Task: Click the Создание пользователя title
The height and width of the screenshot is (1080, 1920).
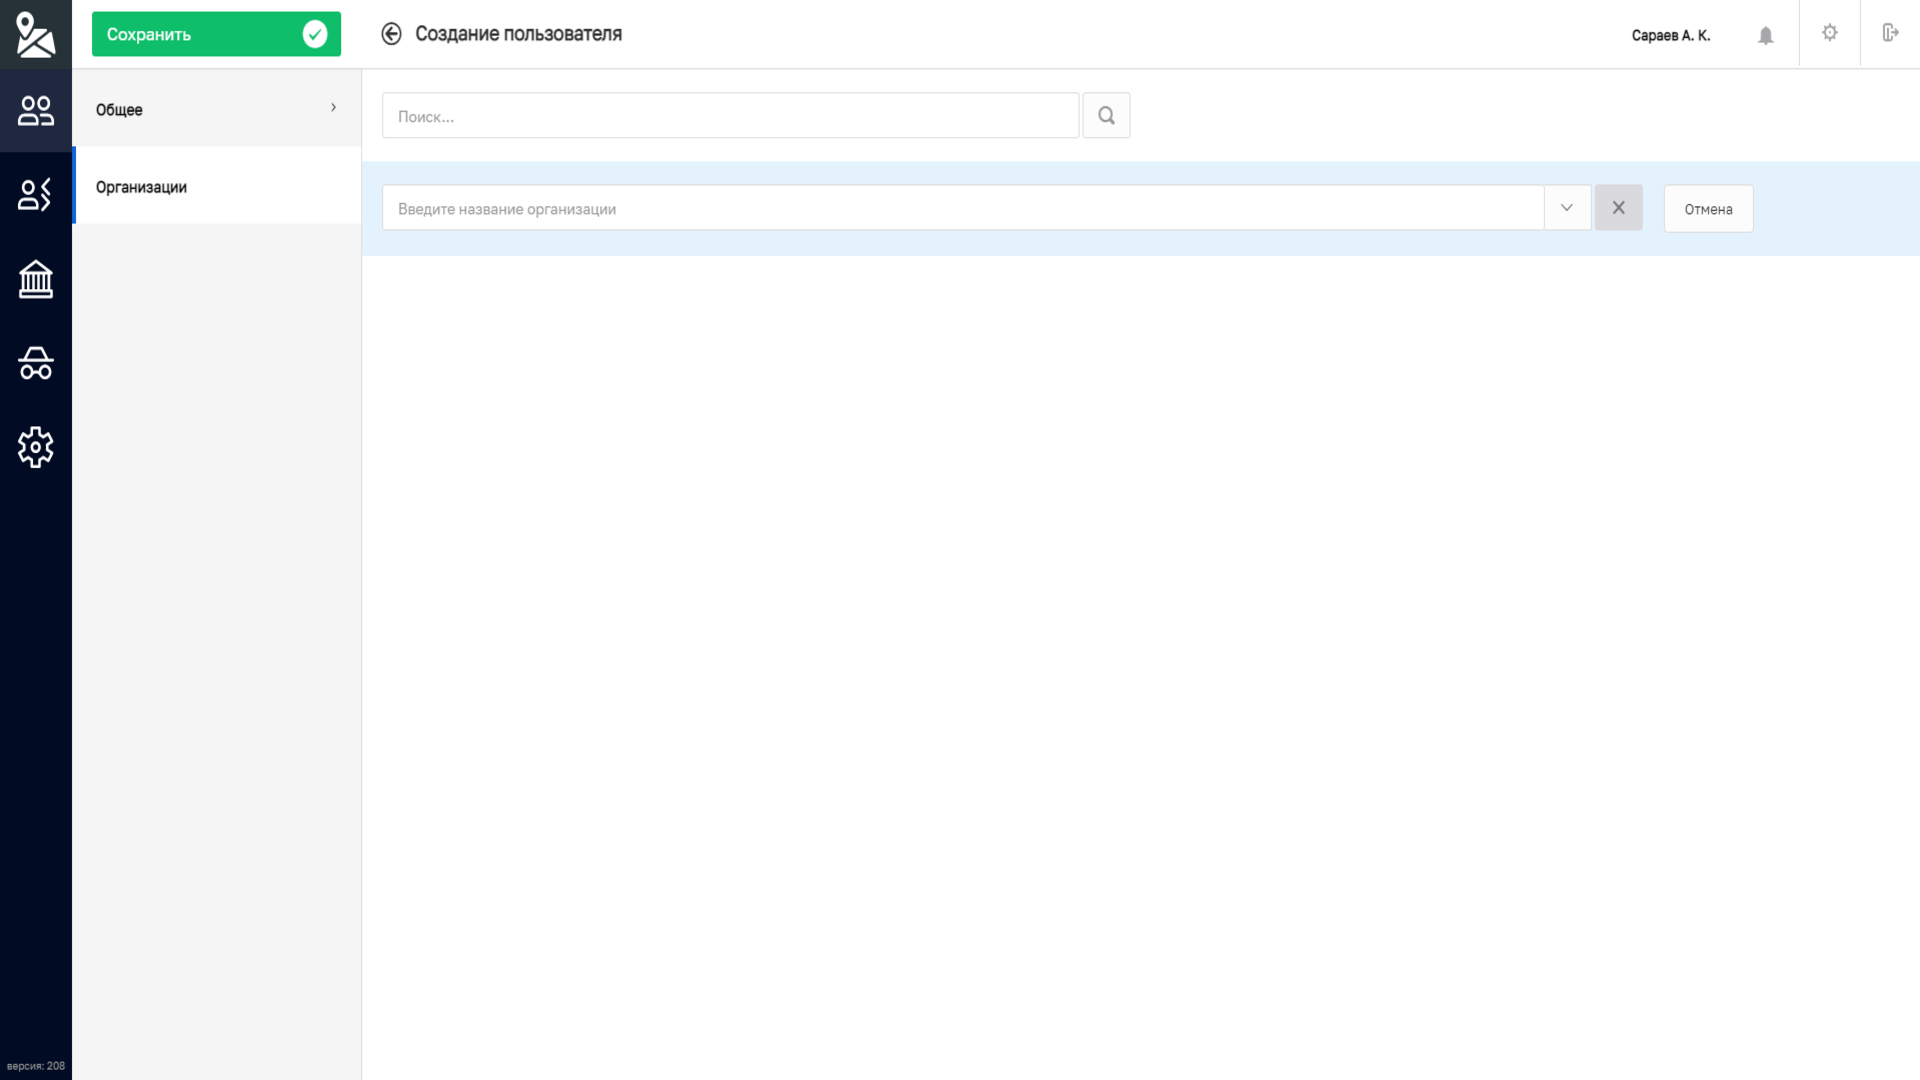Action: 518,34
